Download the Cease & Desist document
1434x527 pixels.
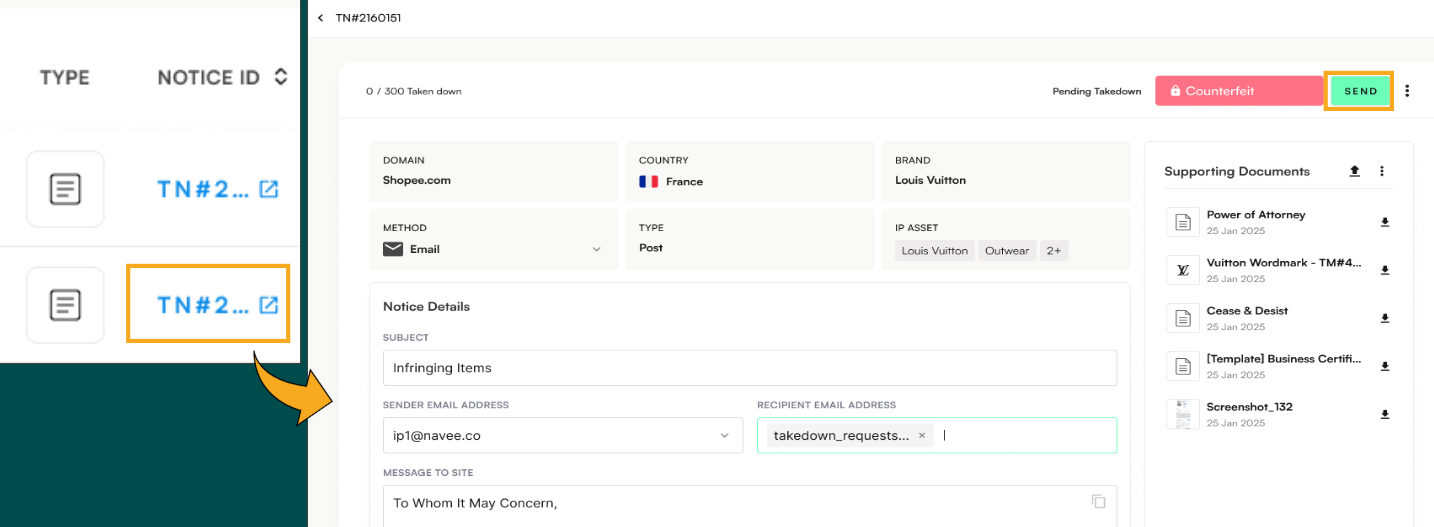[x=1385, y=318]
